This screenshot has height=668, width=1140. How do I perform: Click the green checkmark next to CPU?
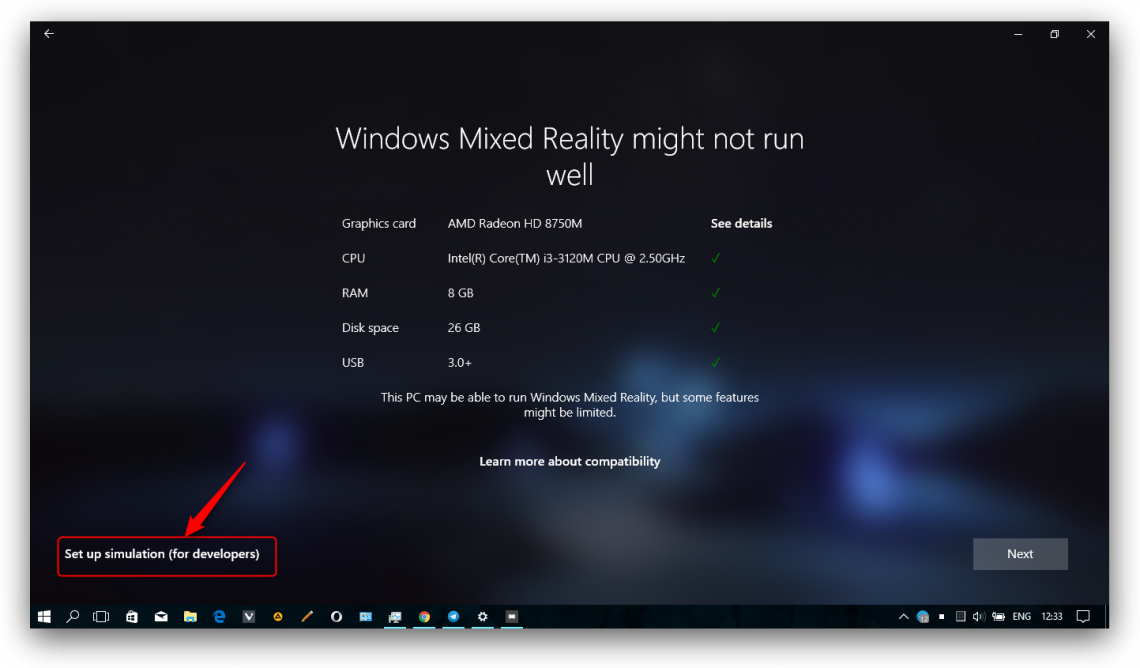coord(715,258)
